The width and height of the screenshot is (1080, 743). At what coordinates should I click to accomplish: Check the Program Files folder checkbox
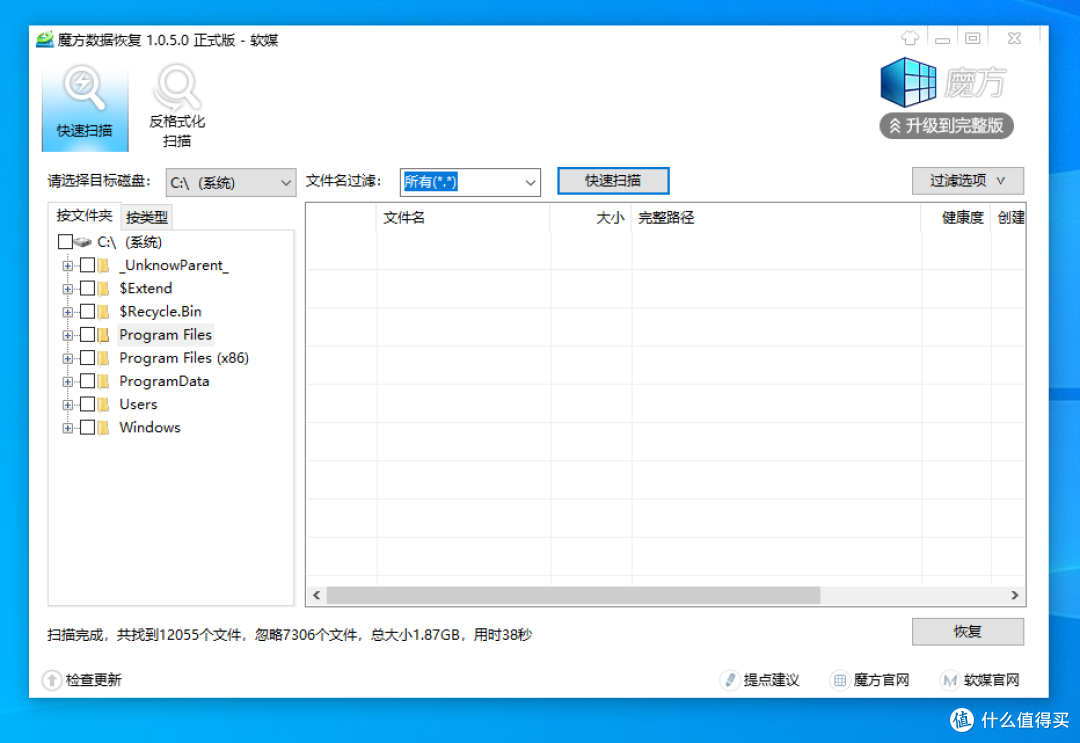click(x=87, y=335)
